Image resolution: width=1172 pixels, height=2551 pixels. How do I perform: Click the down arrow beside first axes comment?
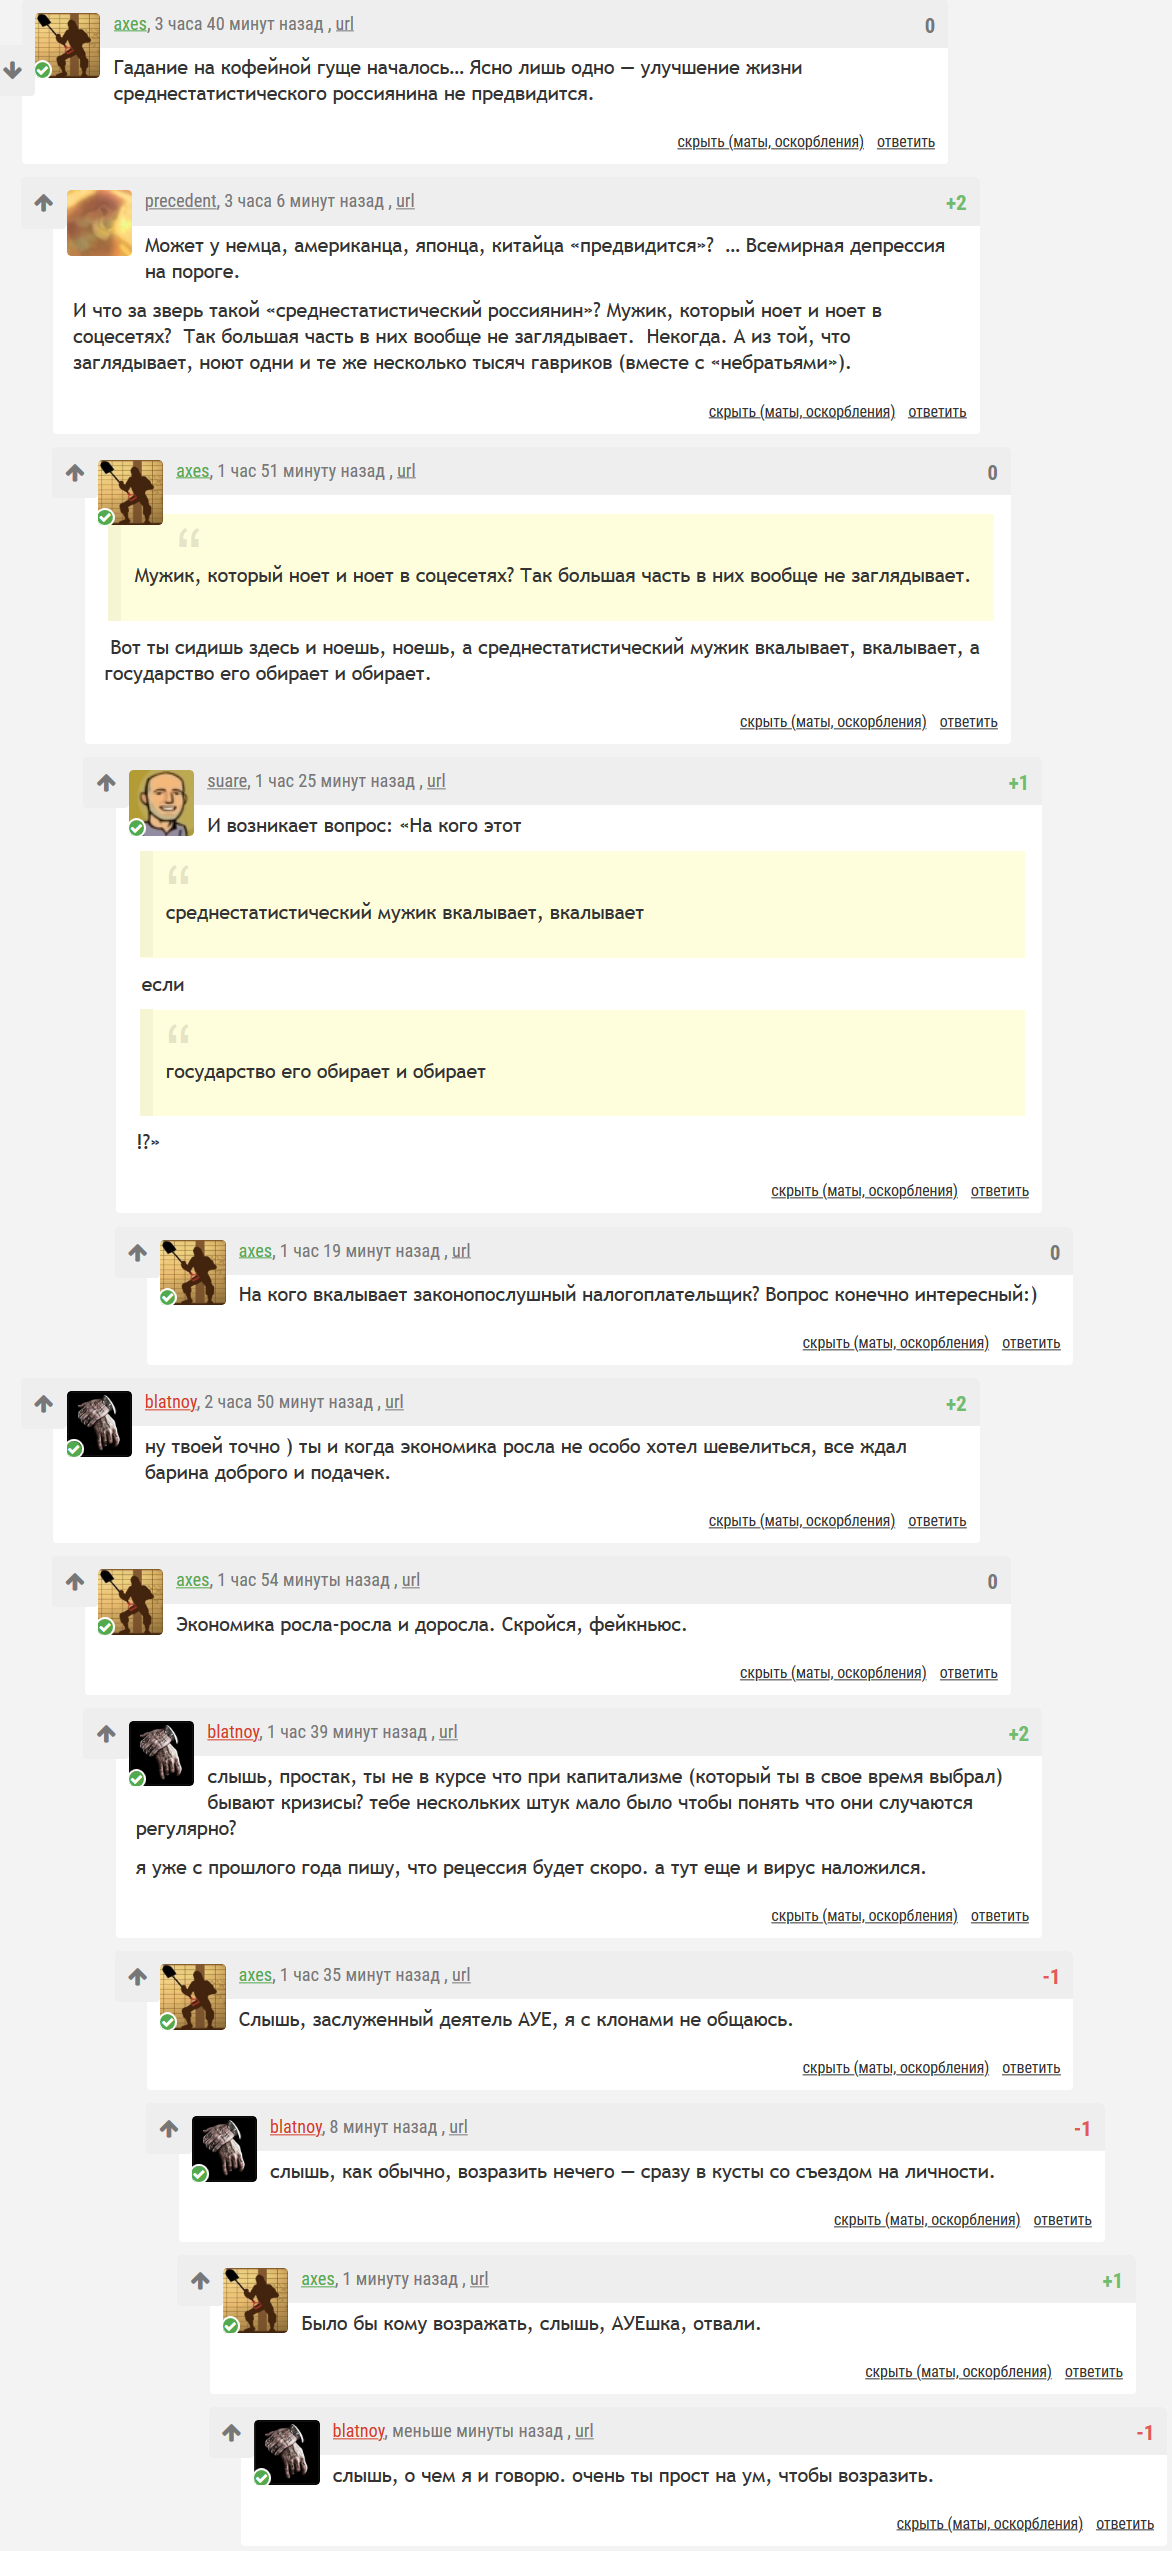(13, 70)
